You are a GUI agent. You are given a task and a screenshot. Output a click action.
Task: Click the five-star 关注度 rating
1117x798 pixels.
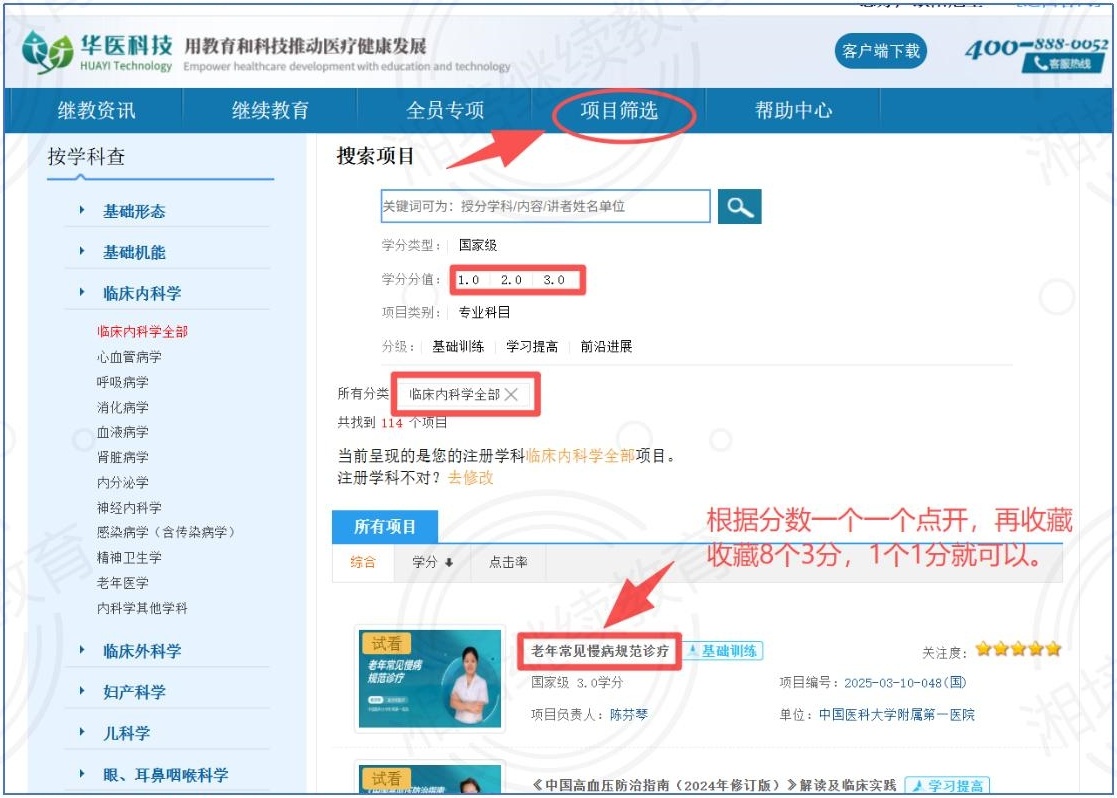click(x=1017, y=650)
